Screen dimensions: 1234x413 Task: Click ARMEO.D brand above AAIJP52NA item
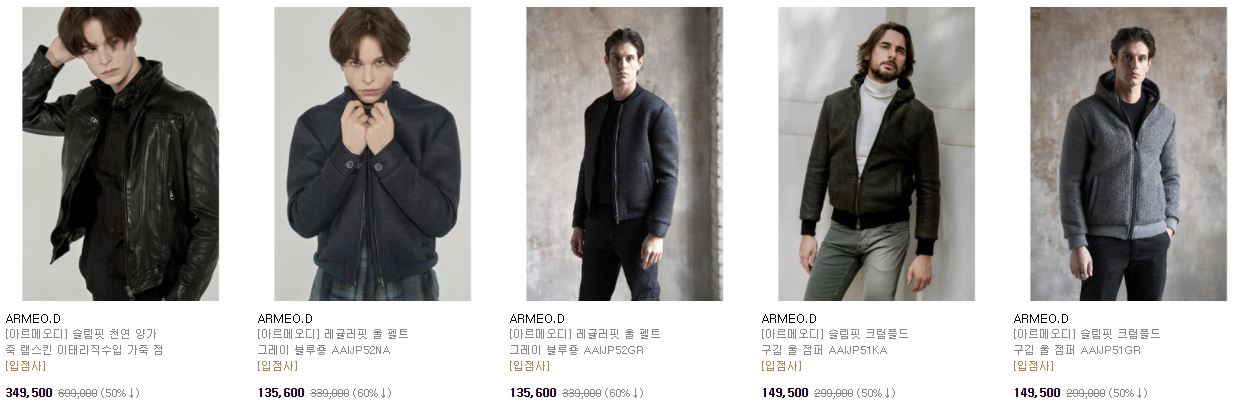pyautogui.click(x=285, y=319)
